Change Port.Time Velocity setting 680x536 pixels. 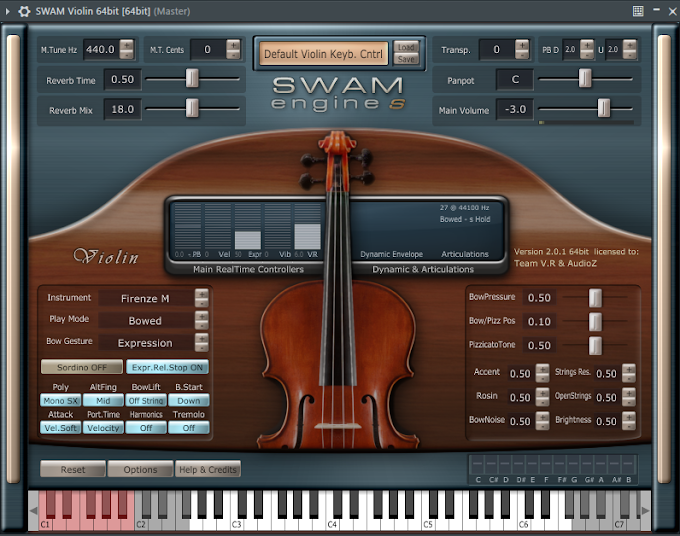[103, 428]
